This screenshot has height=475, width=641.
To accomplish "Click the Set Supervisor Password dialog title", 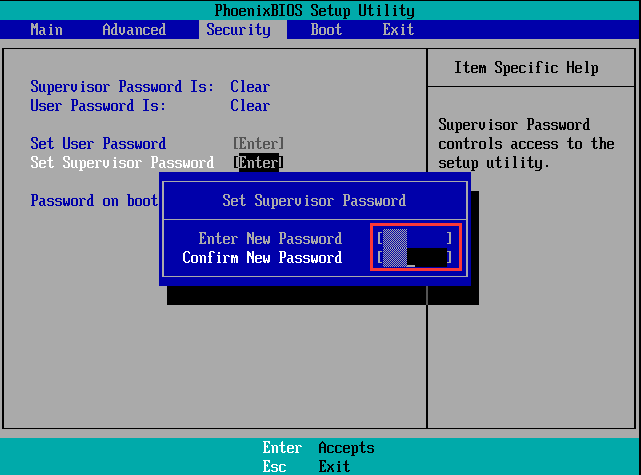I will [x=314, y=201].
